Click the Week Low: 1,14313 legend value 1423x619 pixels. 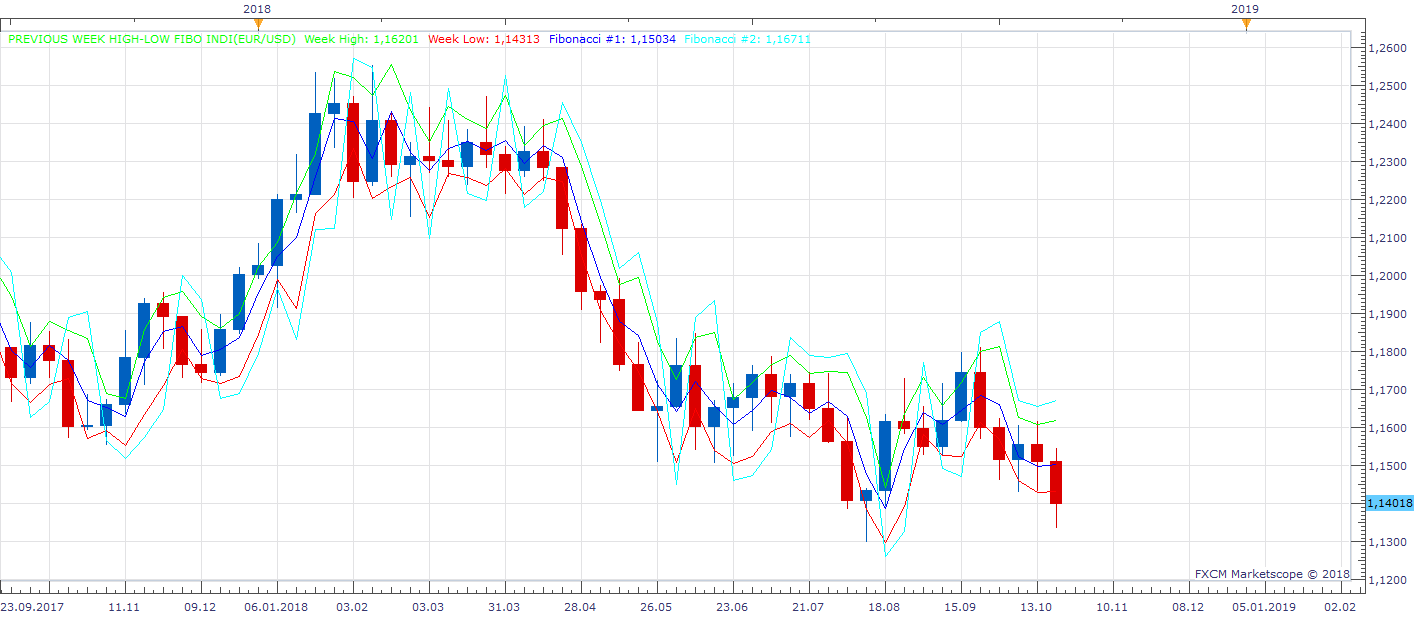(x=484, y=40)
